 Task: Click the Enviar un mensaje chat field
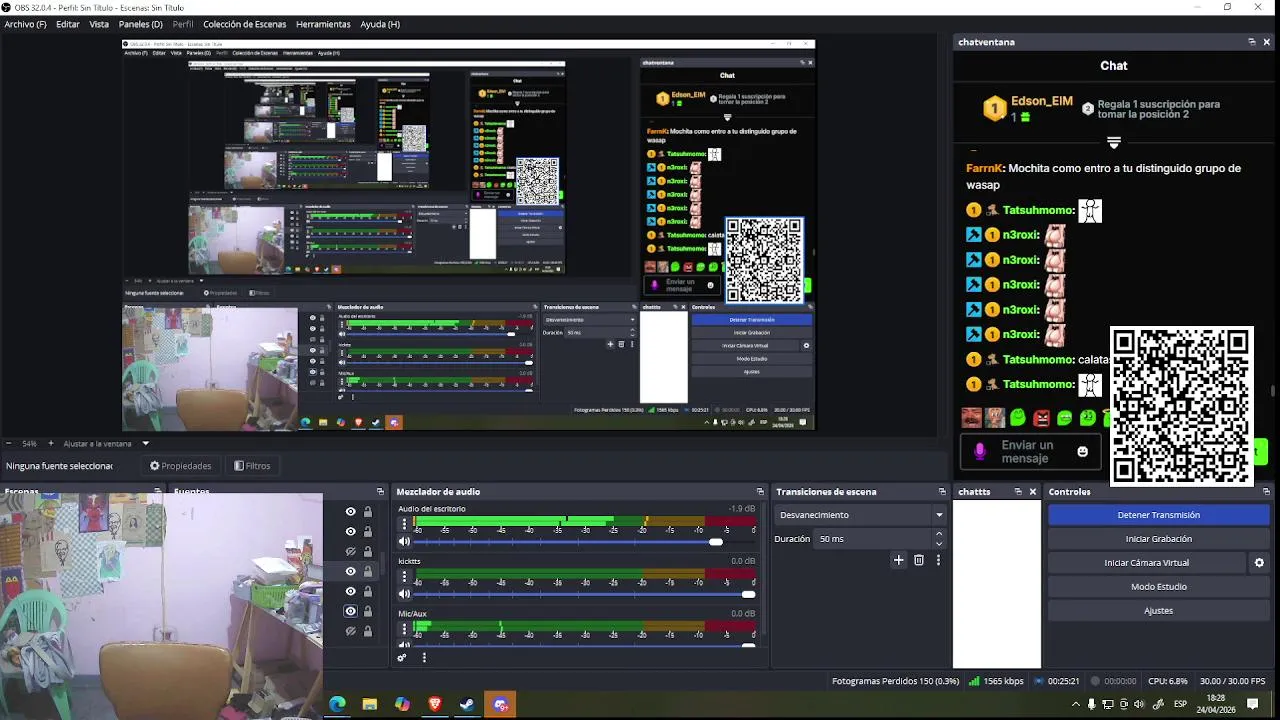[x=1030, y=452]
